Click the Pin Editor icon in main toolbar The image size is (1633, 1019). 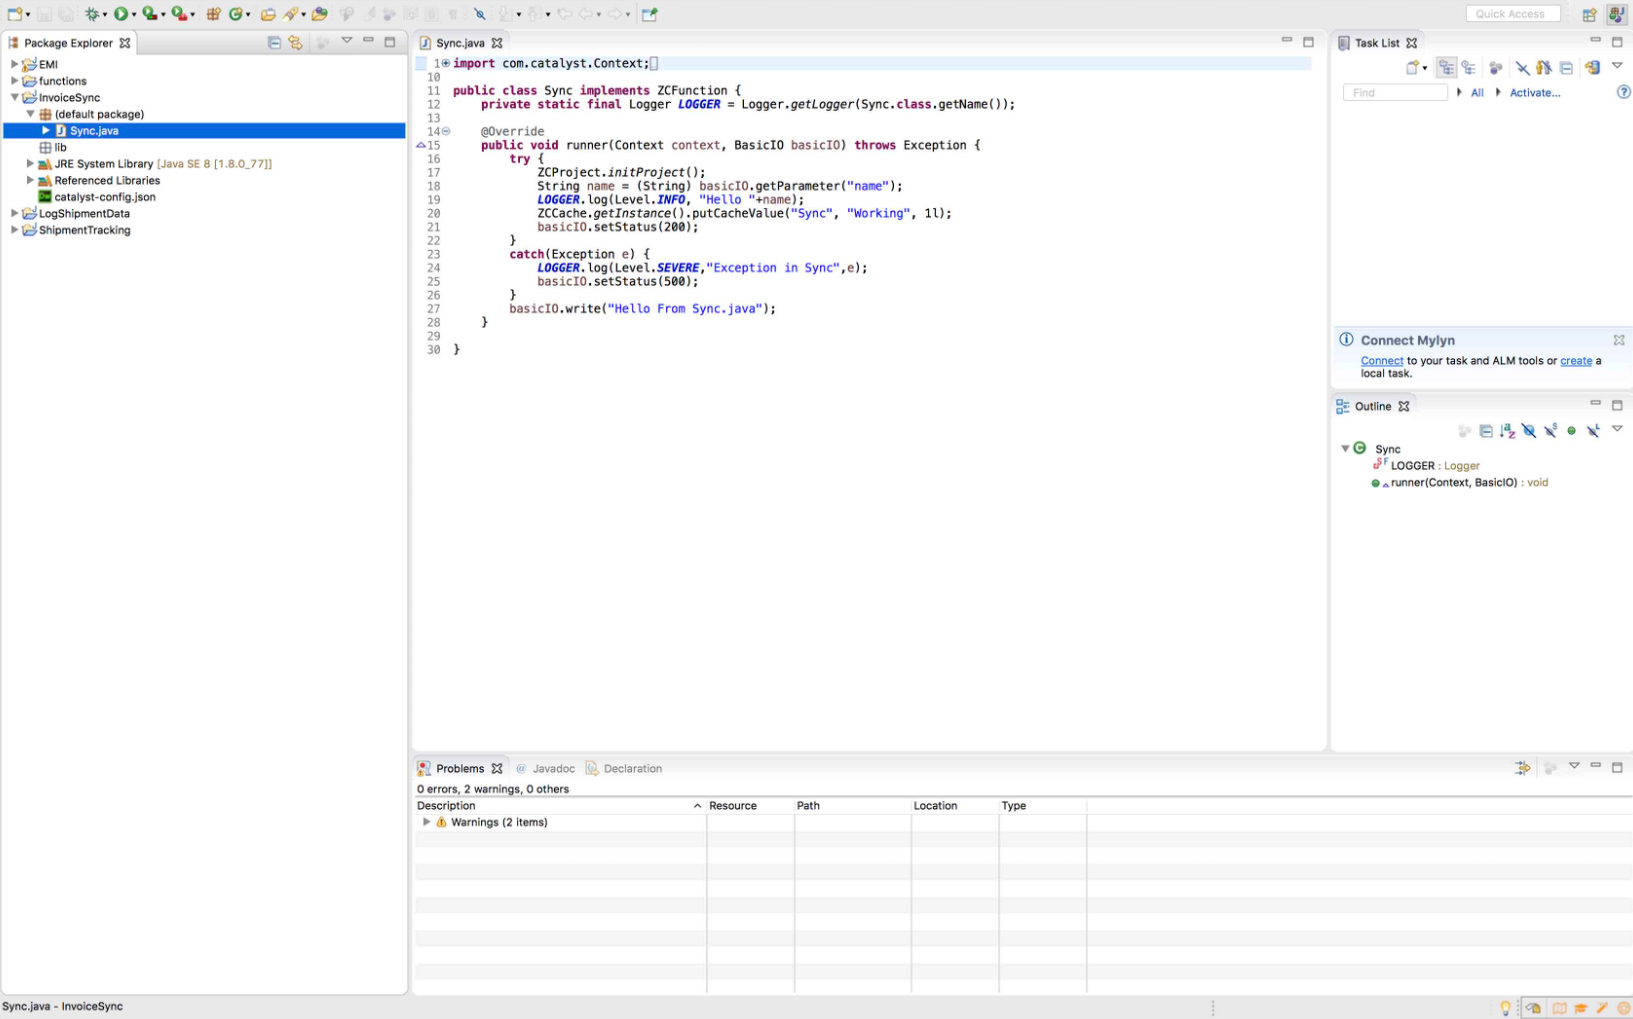pos(649,14)
